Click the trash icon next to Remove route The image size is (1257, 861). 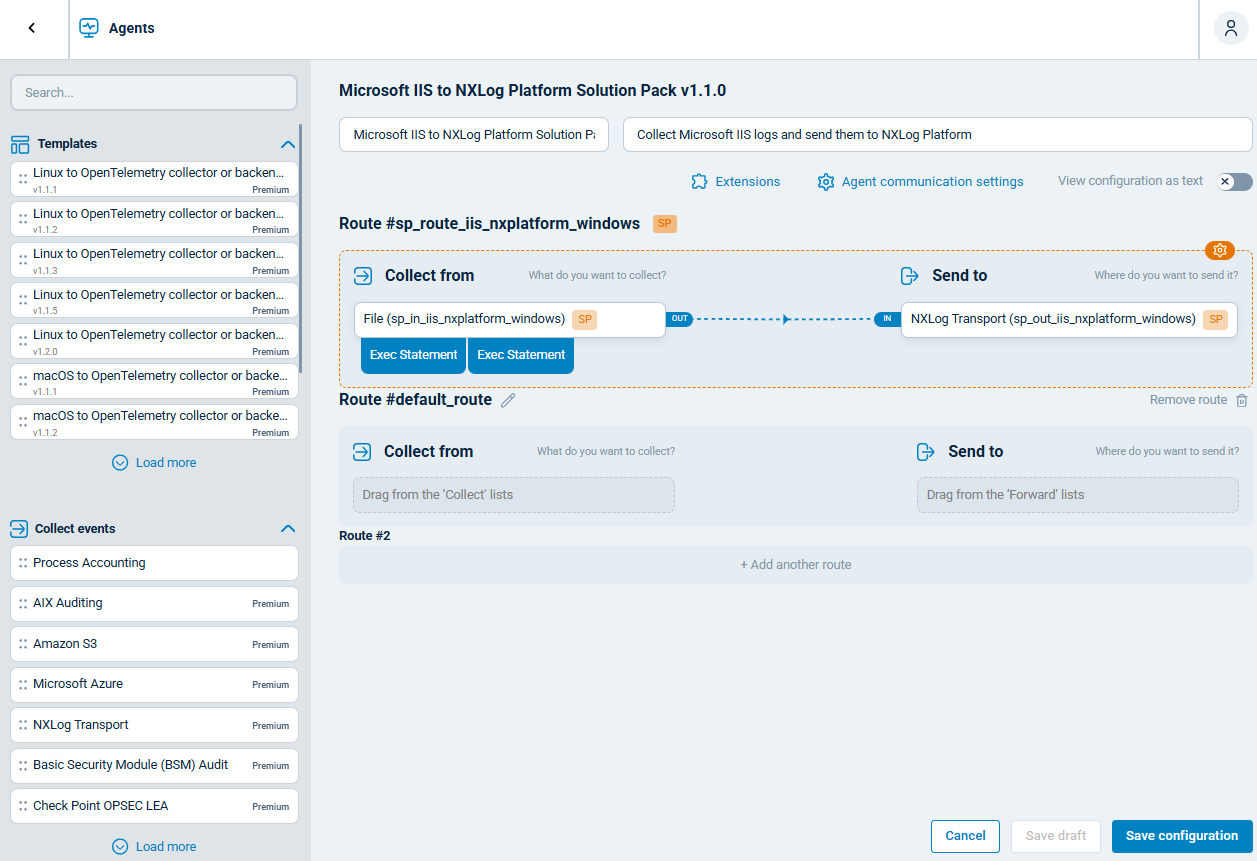pyautogui.click(x=1242, y=400)
